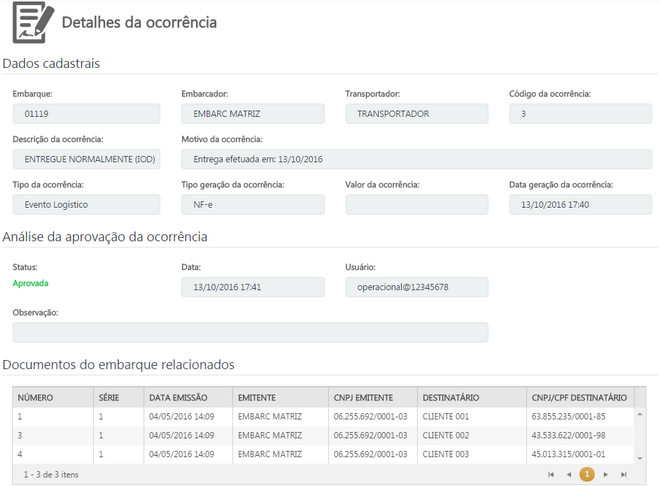Click CNPJ 63.855.235/0001-85 cell
The height and width of the screenshot is (486, 660).
click(580, 417)
